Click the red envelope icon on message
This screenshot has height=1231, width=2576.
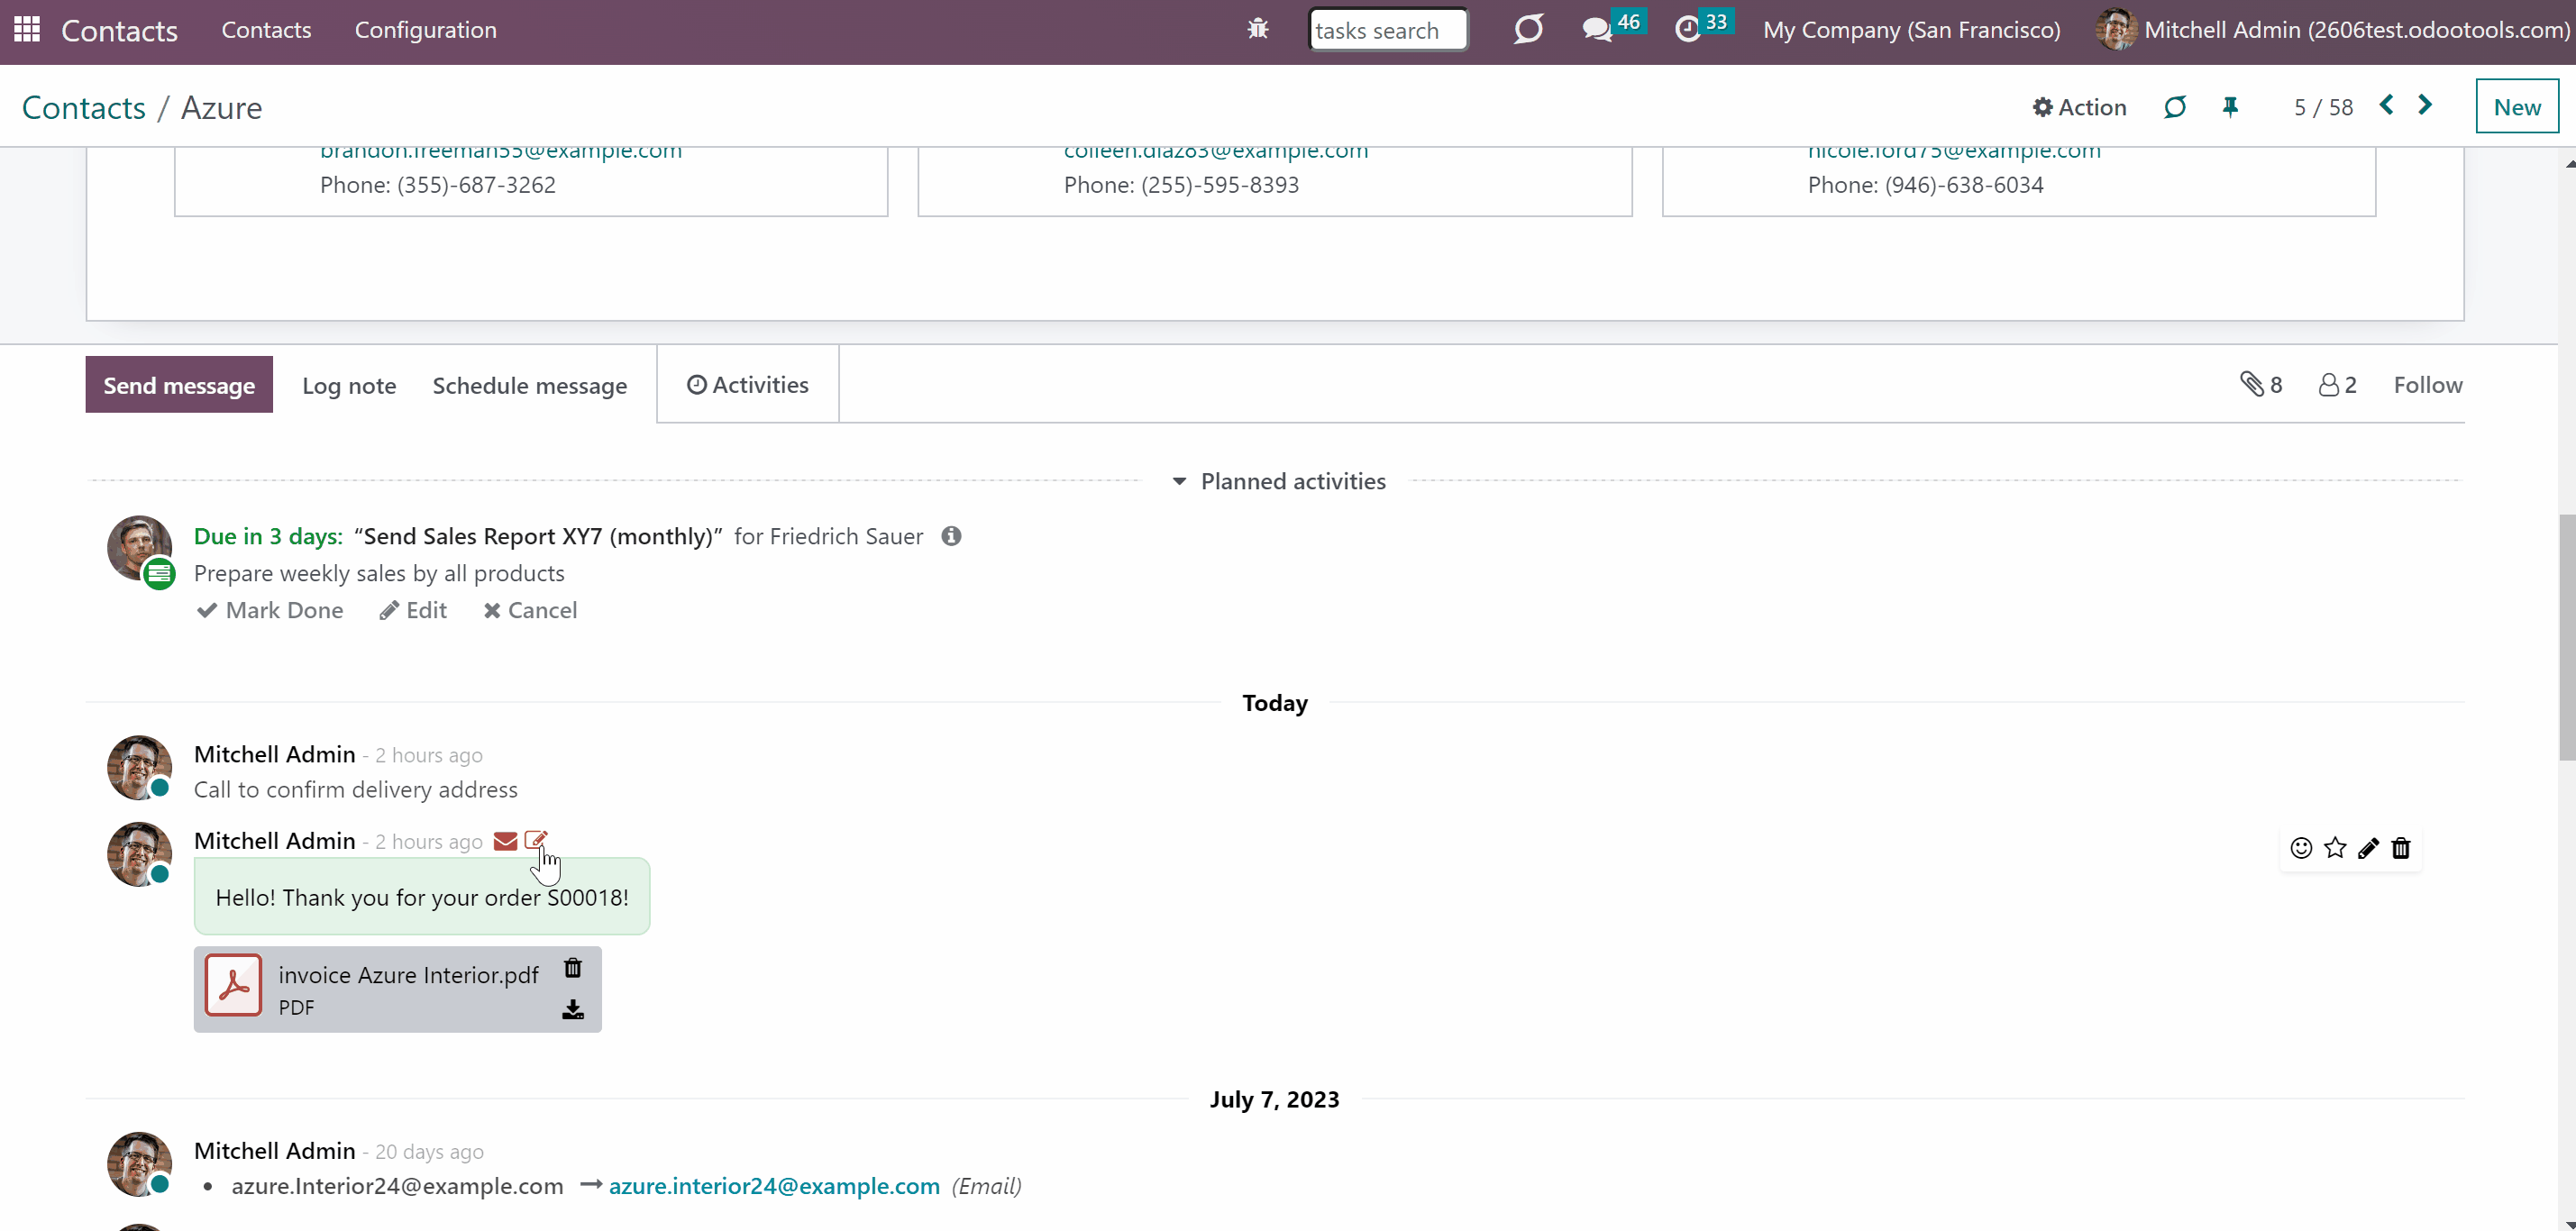click(505, 841)
